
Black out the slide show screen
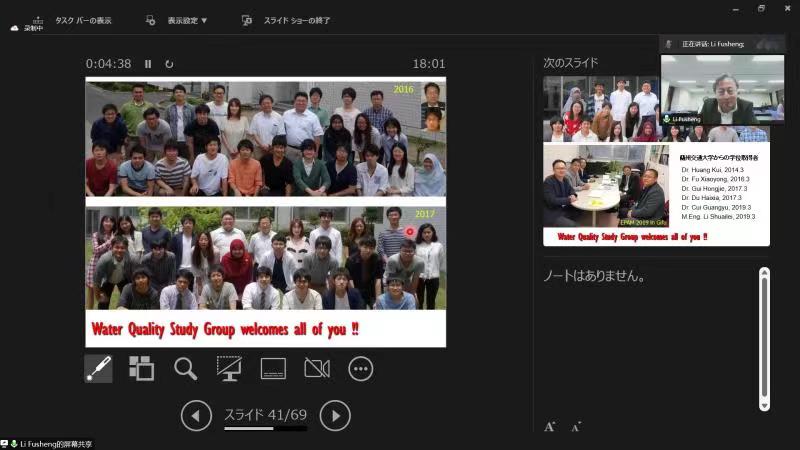pyautogui.click(x=229, y=368)
